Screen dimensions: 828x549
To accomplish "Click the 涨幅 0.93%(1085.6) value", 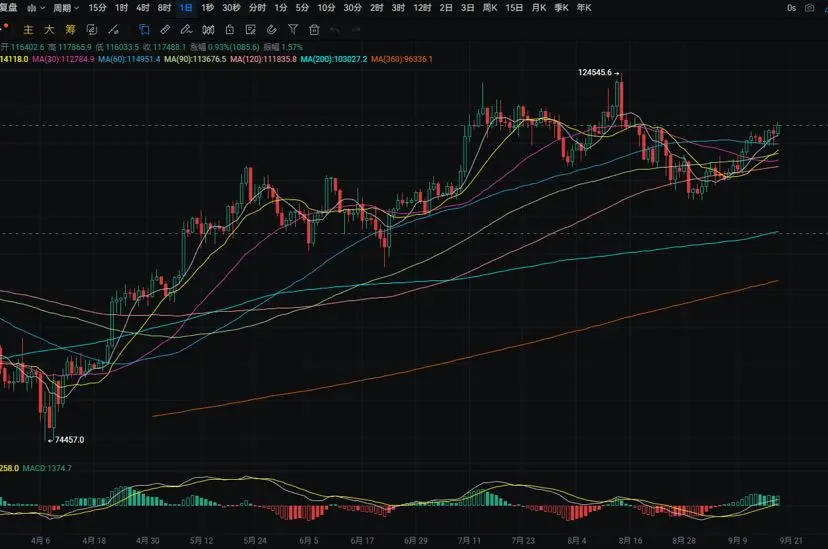I will (x=225, y=47).
